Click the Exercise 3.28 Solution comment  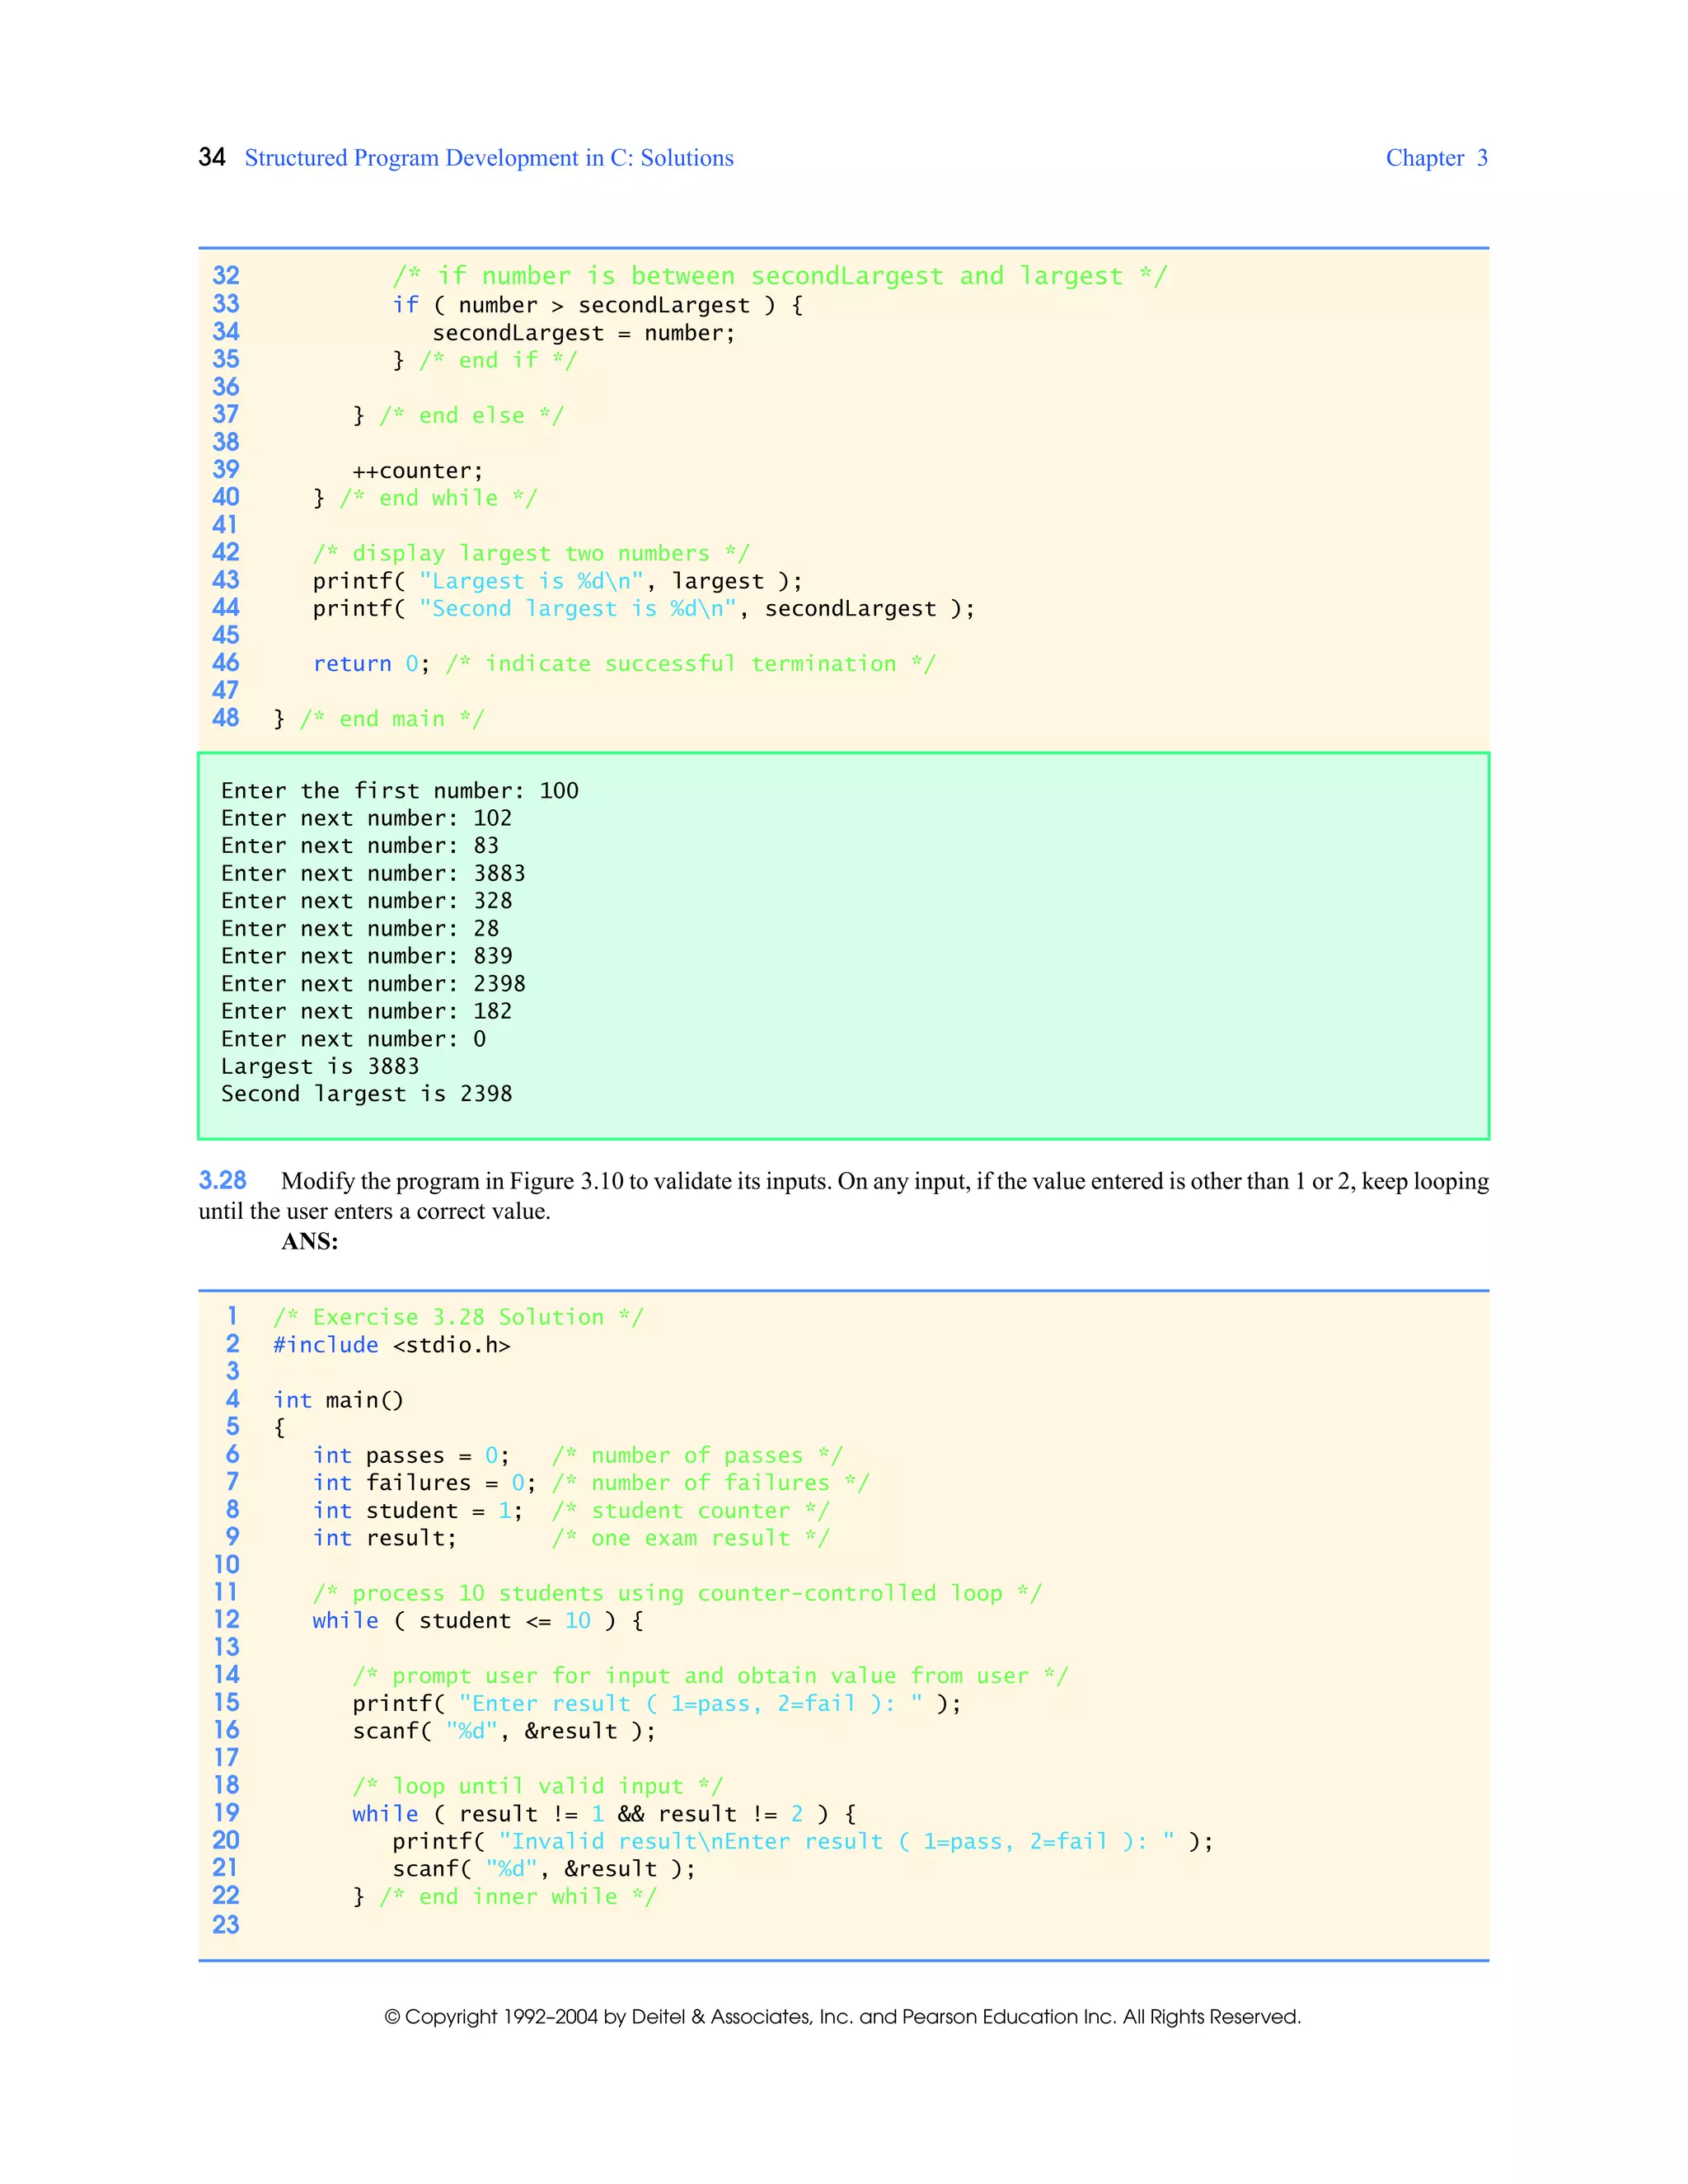[458, 1317]
